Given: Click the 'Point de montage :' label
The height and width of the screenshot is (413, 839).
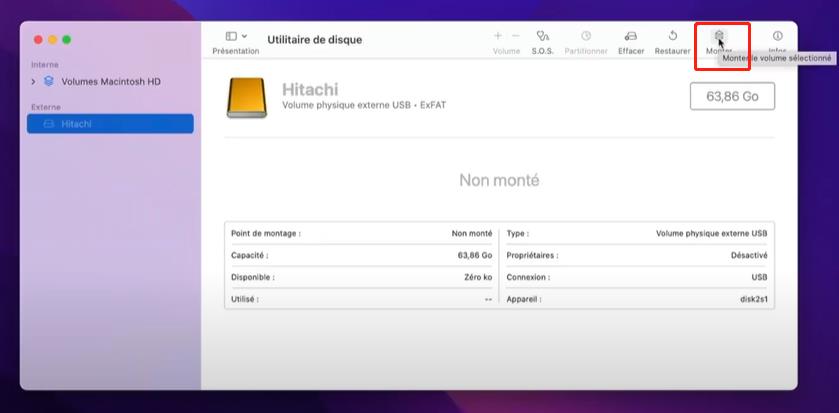Looking at the screenshot, I should 266,234.
